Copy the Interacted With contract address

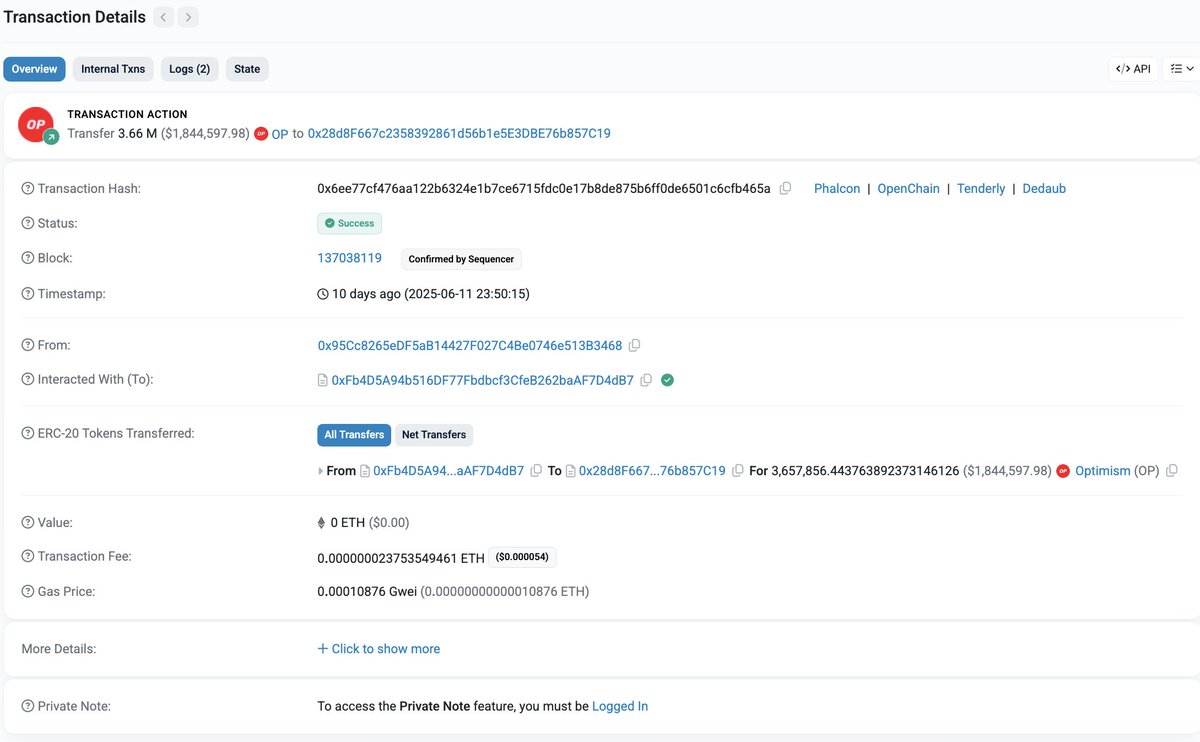tap(646, 380)
